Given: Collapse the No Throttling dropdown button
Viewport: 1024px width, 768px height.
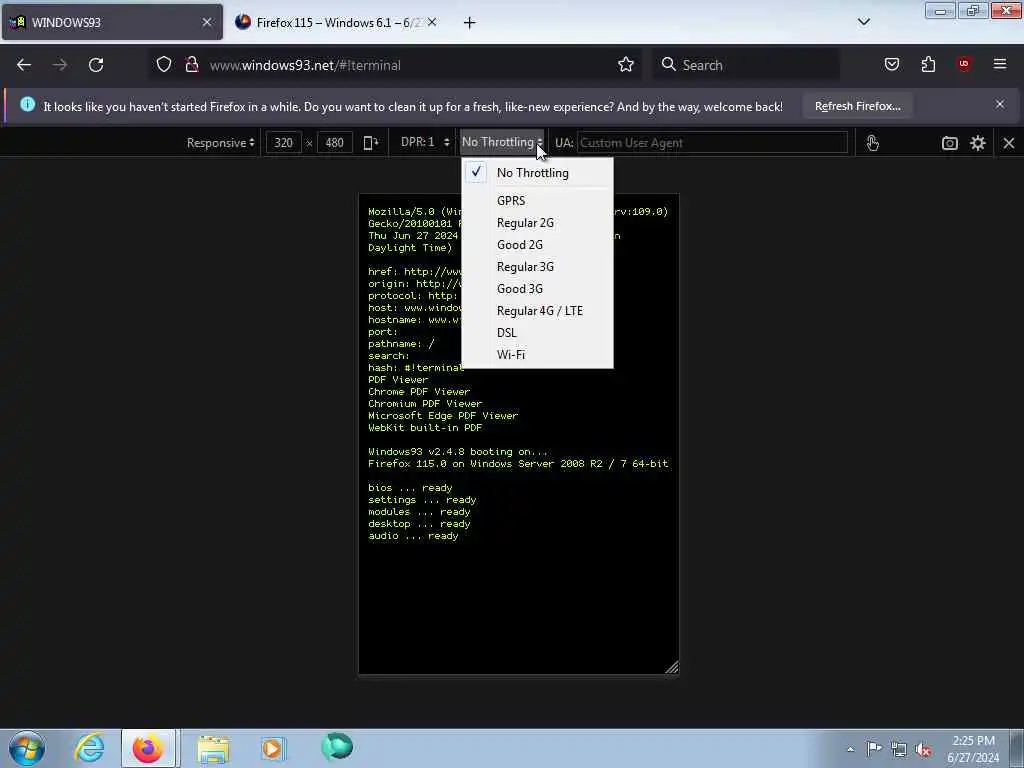Looking at the screenshot, I should [502, 142].
